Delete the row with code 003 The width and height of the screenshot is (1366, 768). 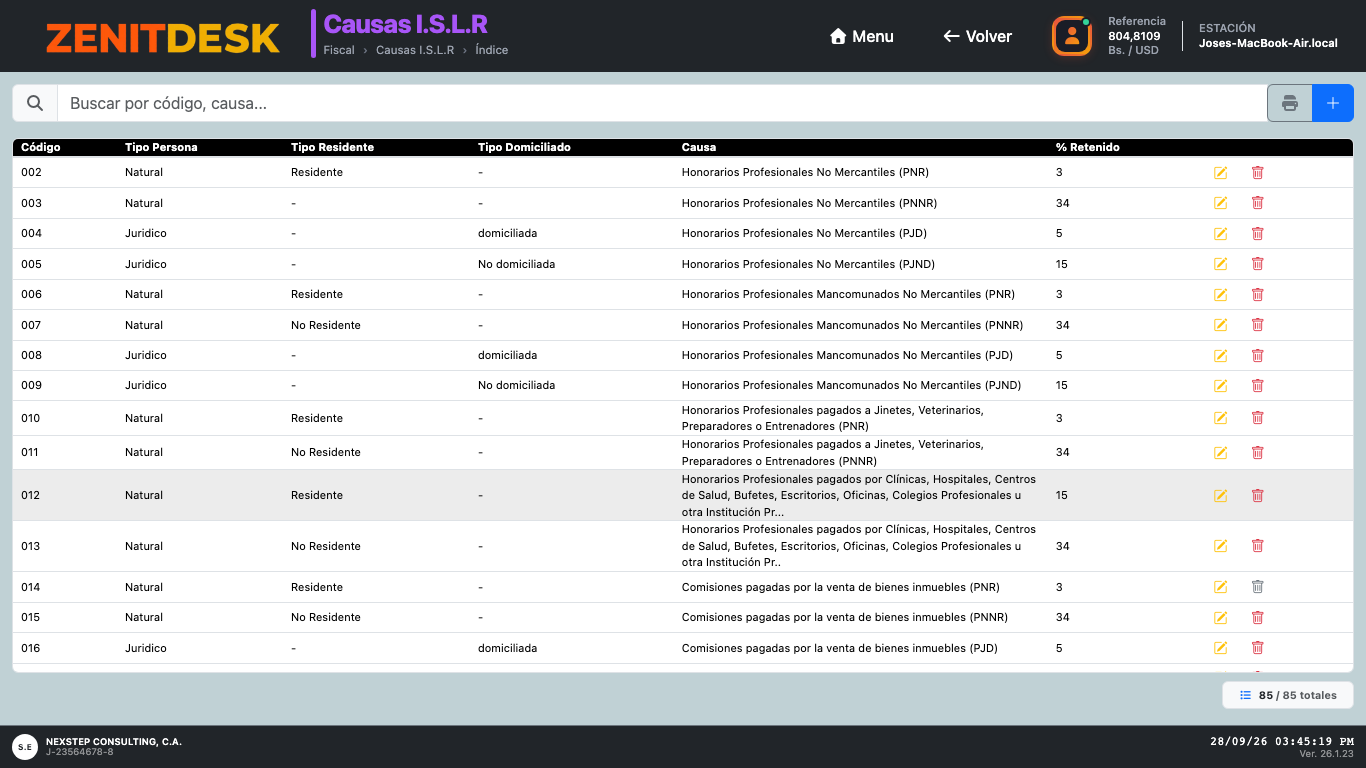[x=1257, y=203]
